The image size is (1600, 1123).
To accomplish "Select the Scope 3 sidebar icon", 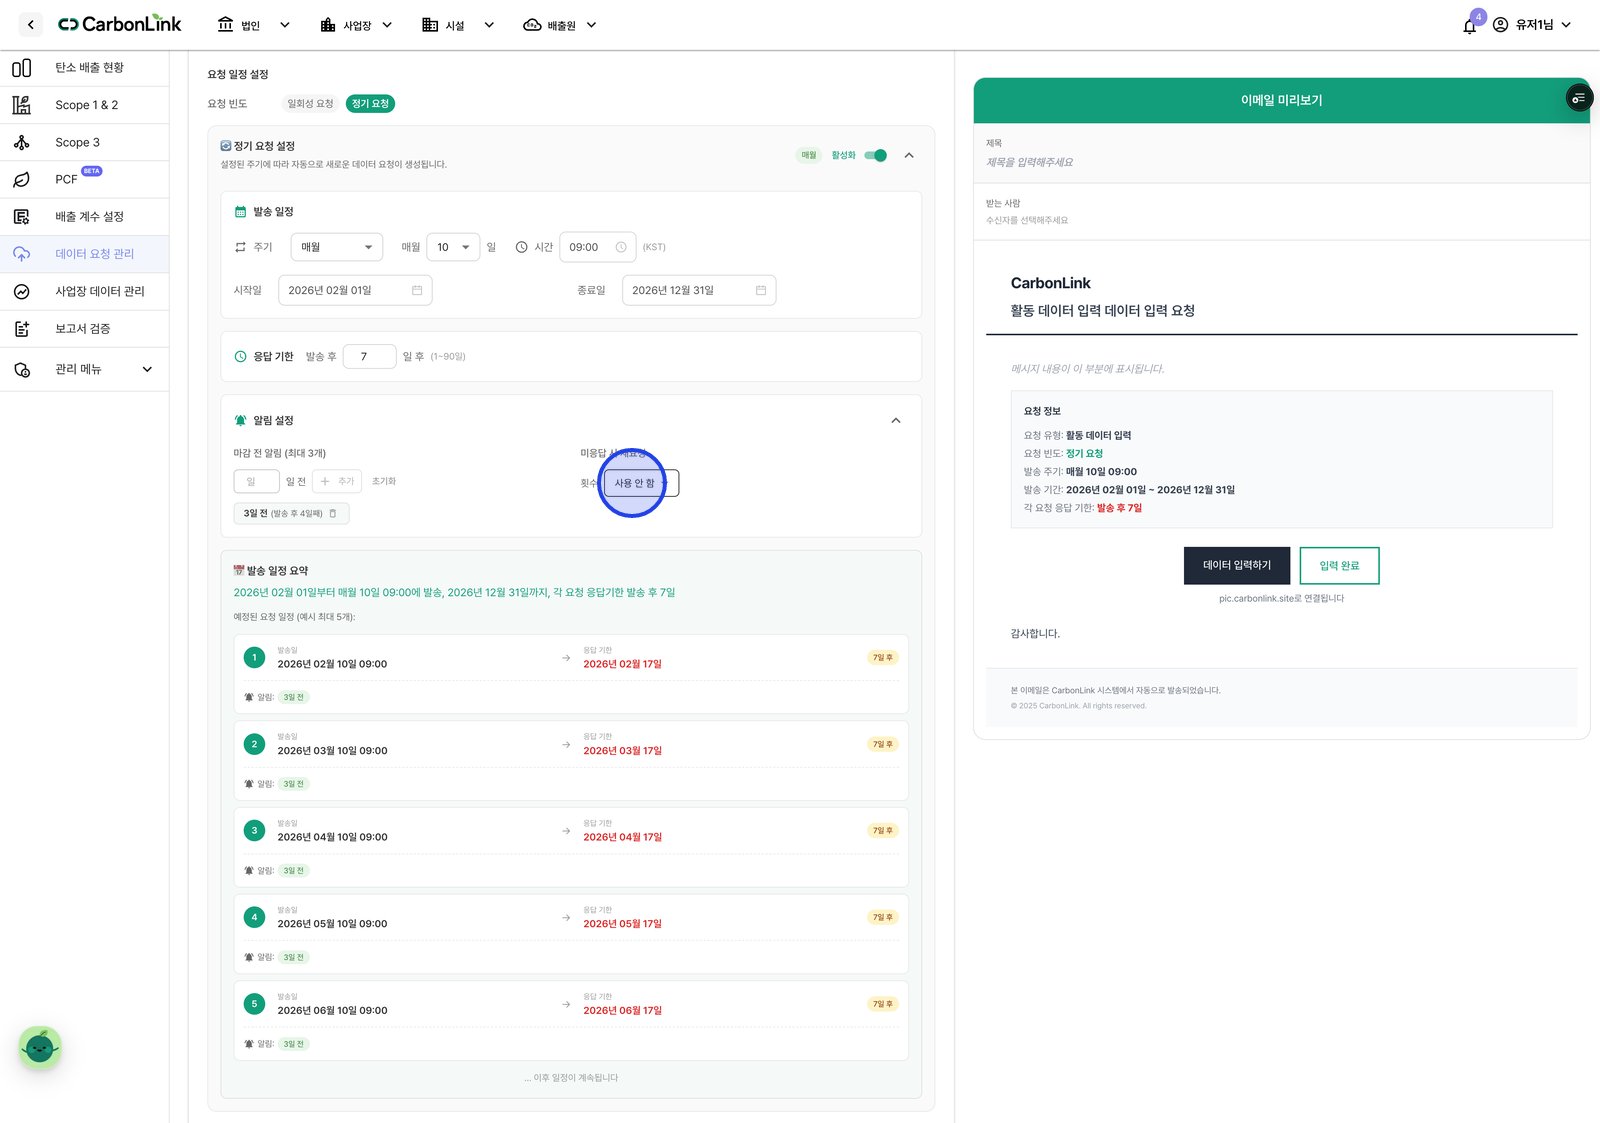I will [21, 143].
